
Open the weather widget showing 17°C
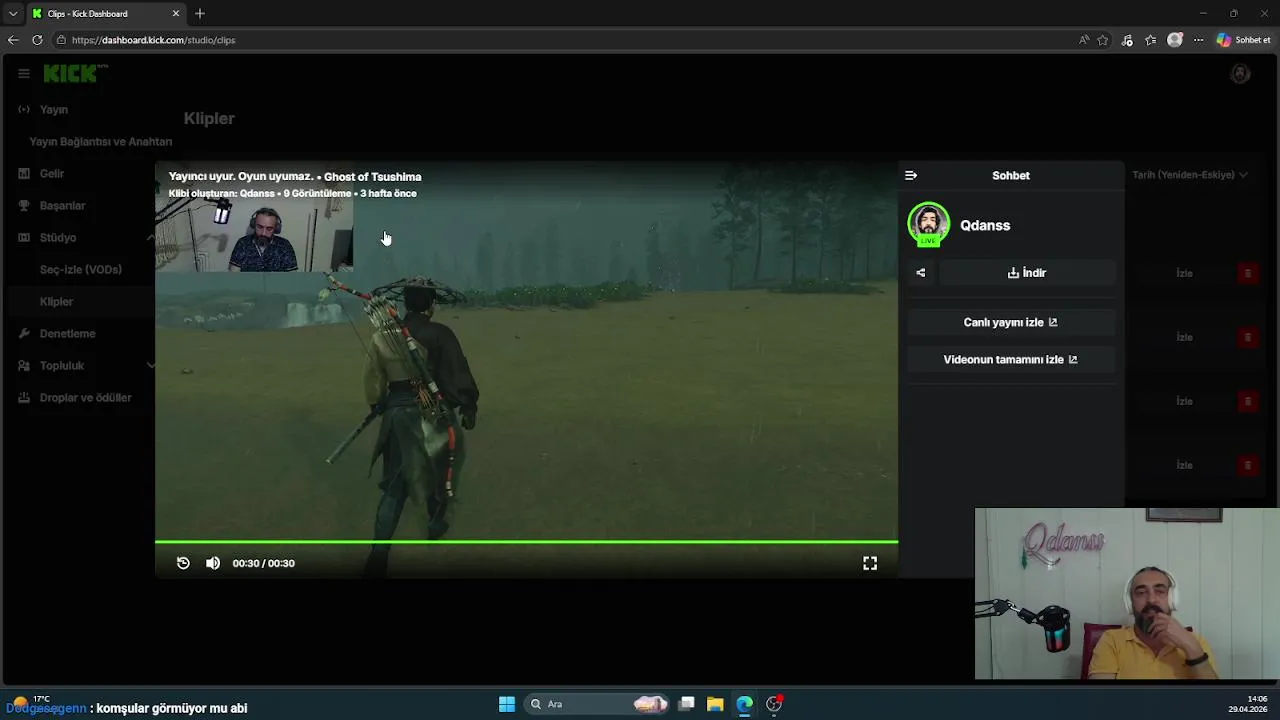pyautogui.click(x=30, y=702)
